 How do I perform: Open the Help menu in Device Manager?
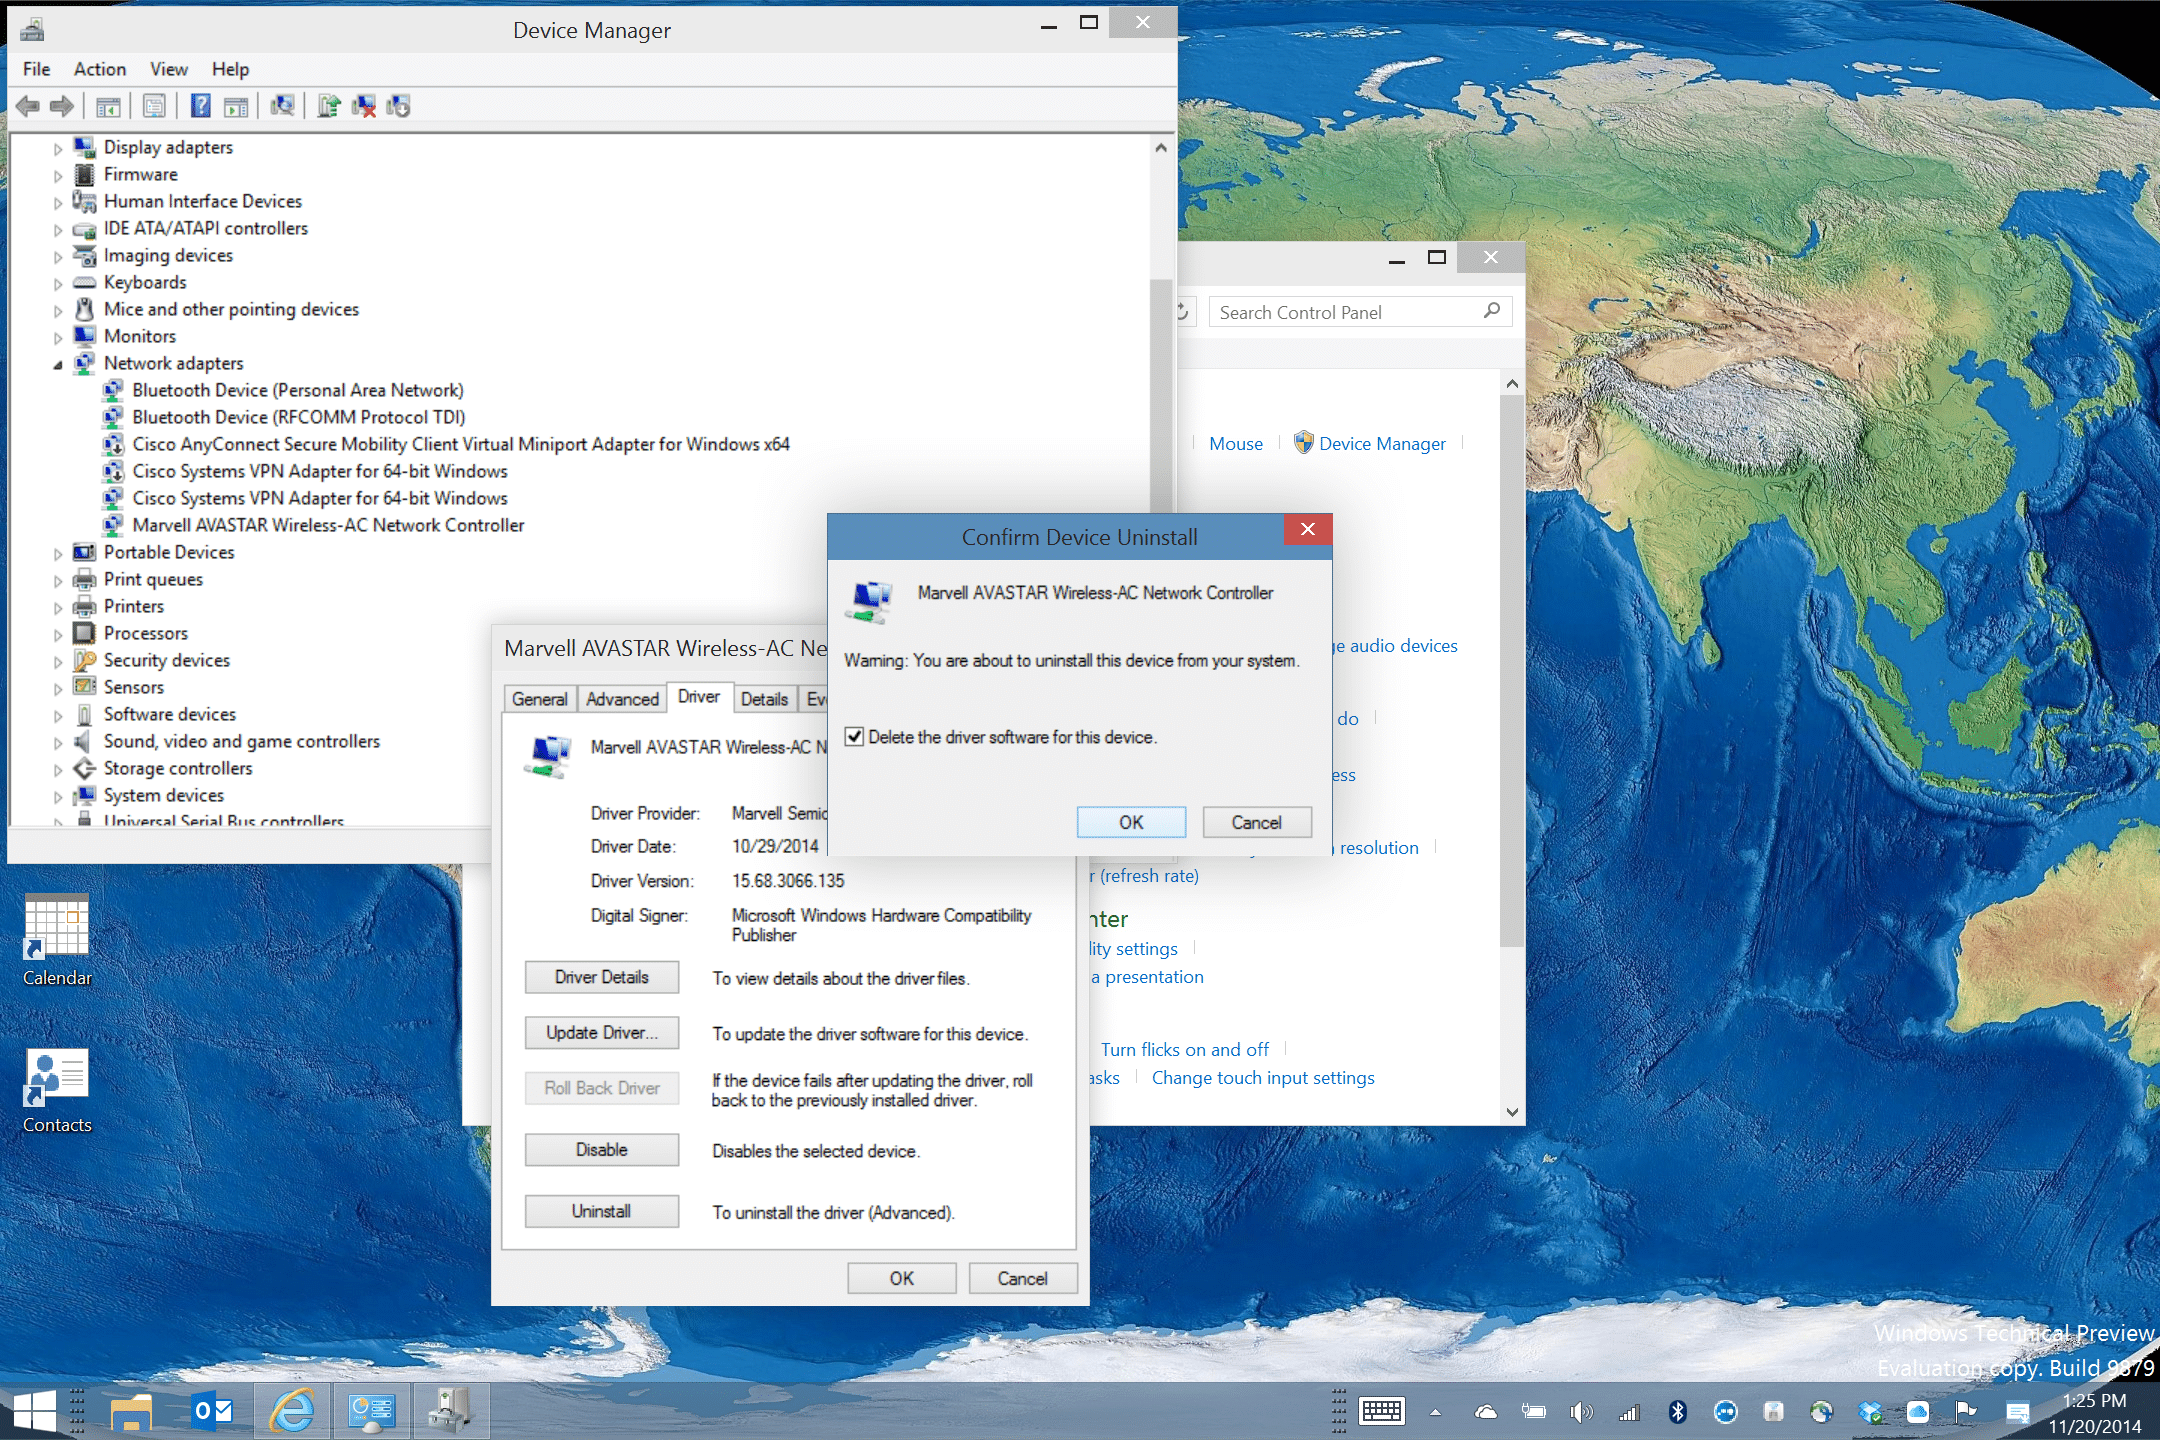click(x=230, y=69)
